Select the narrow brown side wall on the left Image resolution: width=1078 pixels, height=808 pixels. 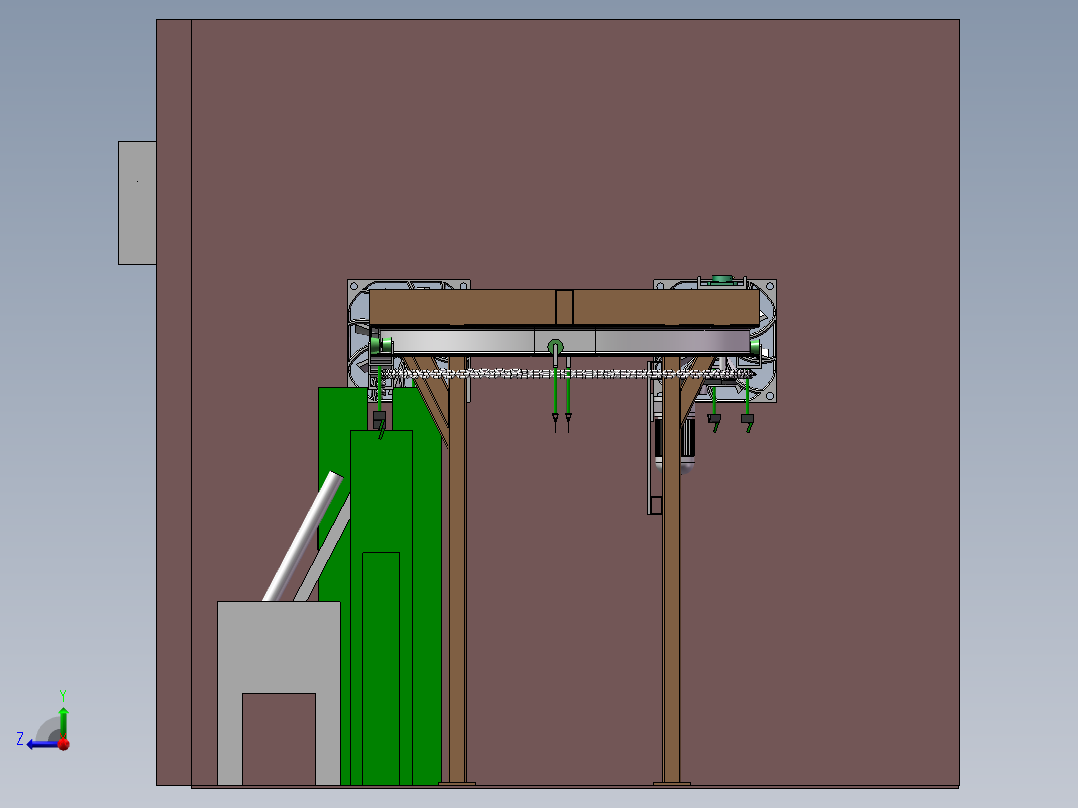tap(174, 402)
